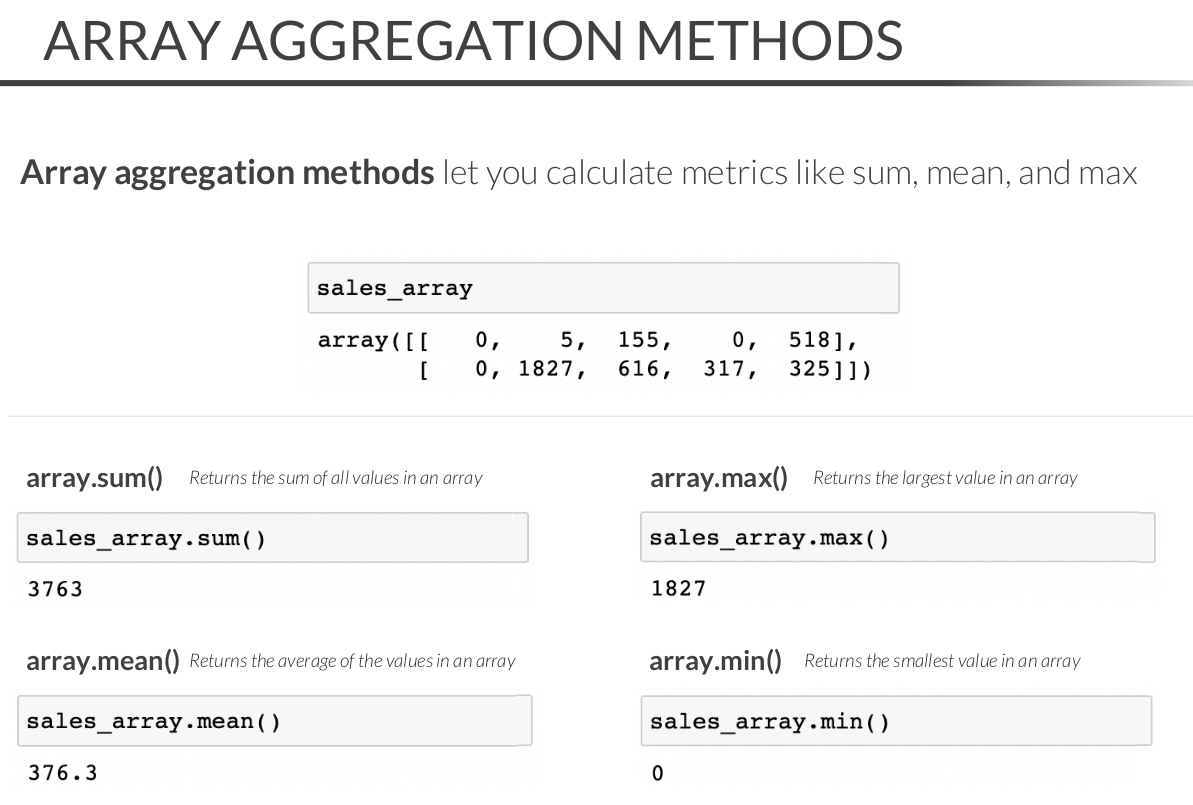Focus the sales_array.min() code cell
Image resolution: width=1193 pixels, height=805 pixels.
click(x=896, y=721)
